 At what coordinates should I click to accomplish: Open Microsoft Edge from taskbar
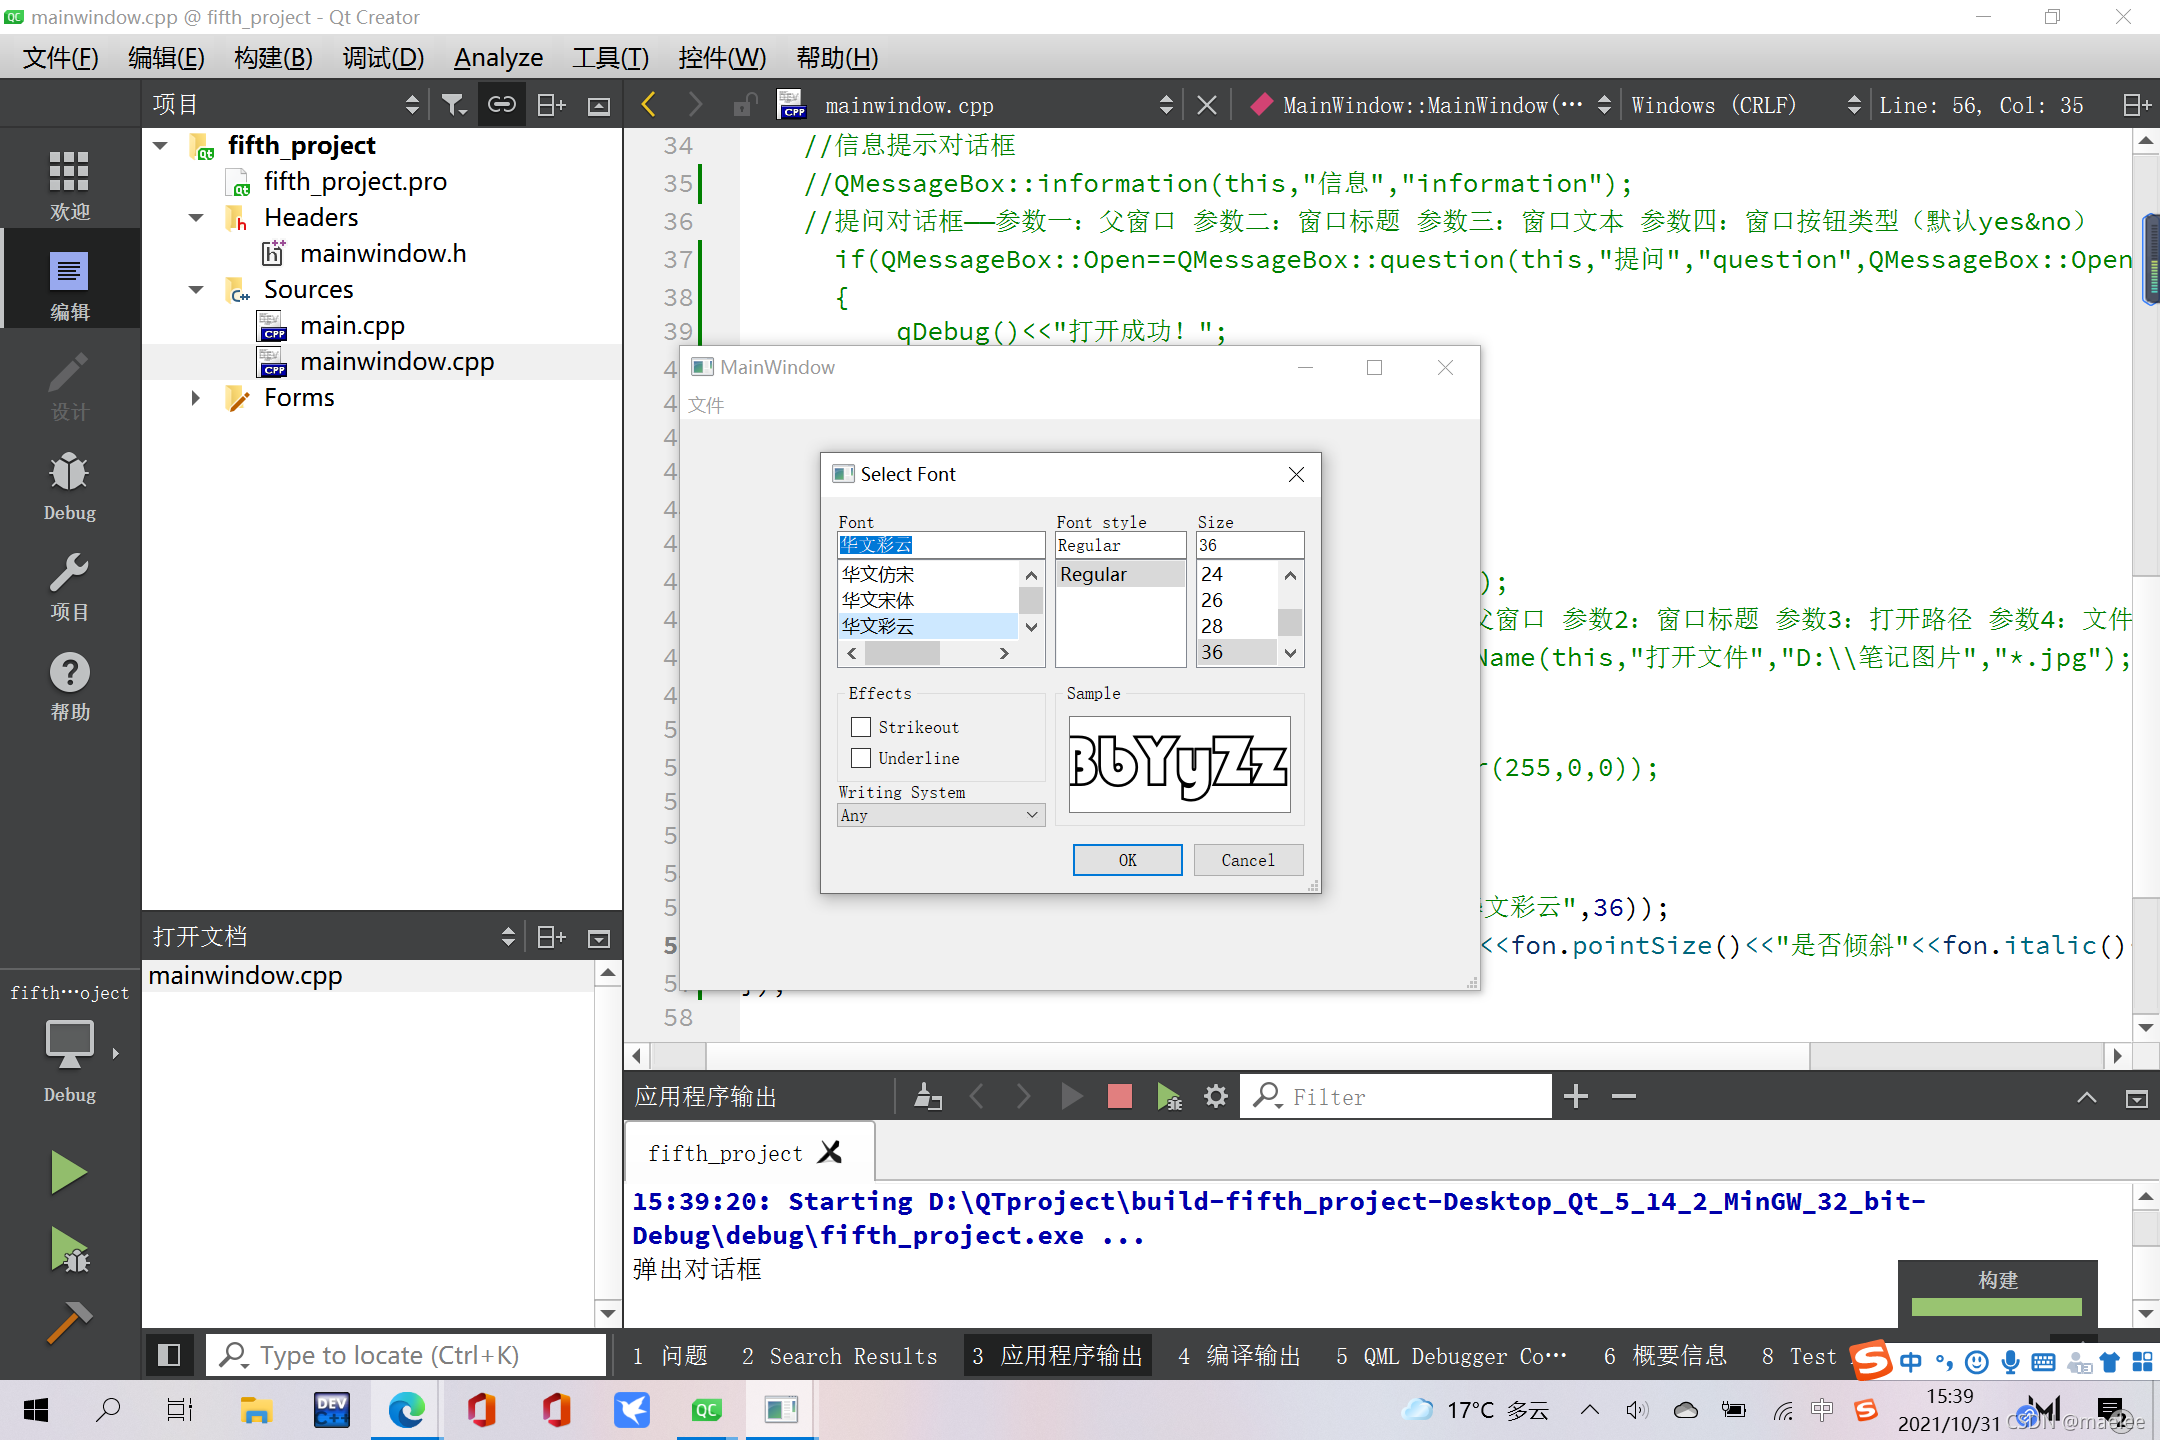(407, 1410)
